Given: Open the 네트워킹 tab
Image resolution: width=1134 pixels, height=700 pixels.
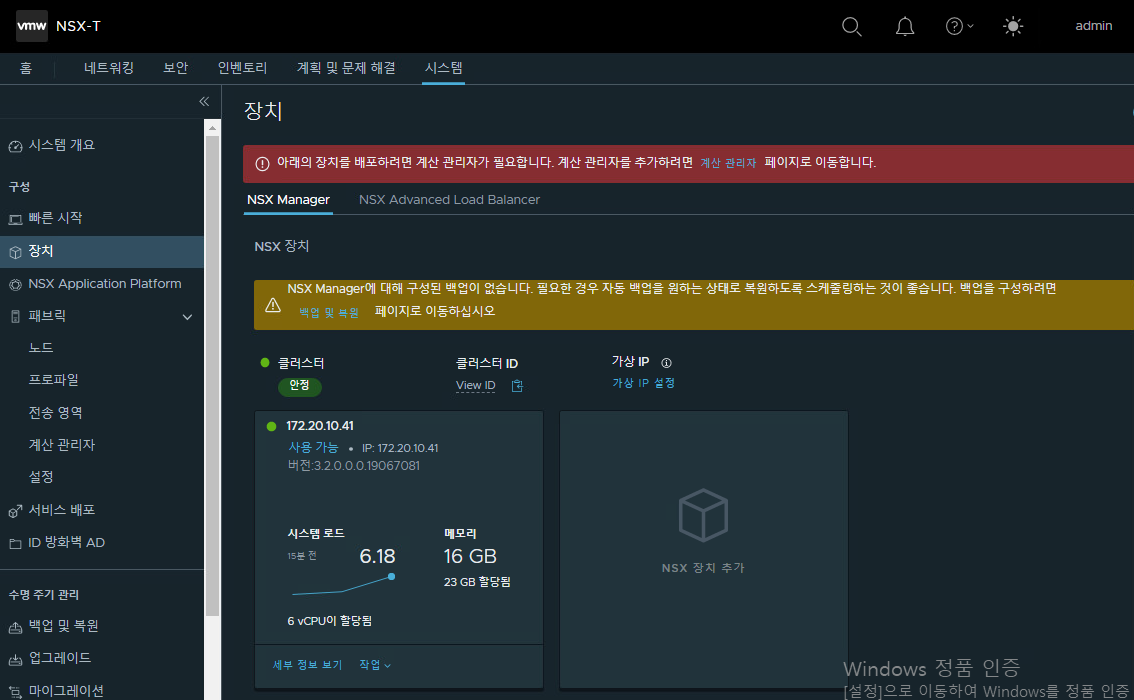Looking at the screenshot, I should tap(108, 68).
